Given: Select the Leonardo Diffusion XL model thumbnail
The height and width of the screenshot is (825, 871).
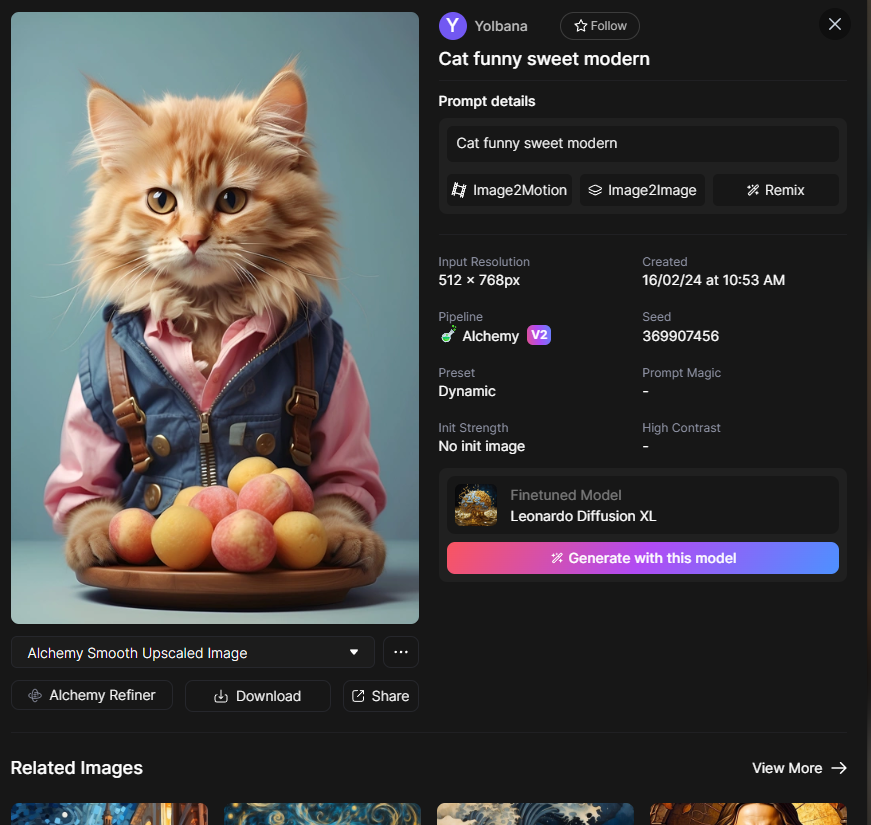Looking at the screenshot, I should click(475, 505).
